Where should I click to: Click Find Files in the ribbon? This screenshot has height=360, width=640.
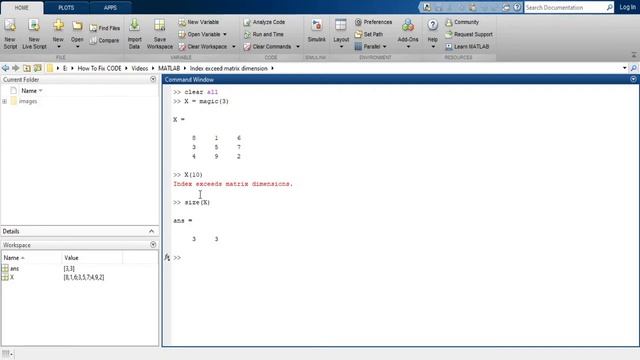pos(104,28)
